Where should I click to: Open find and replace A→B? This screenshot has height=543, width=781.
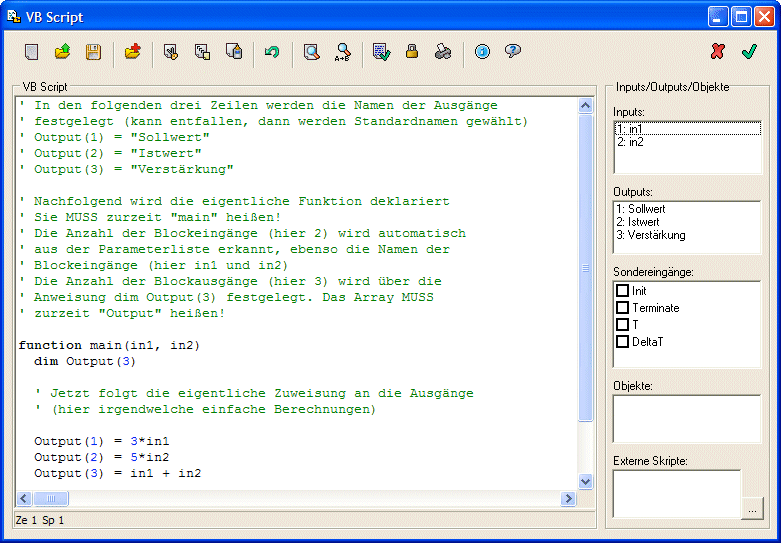343,52
